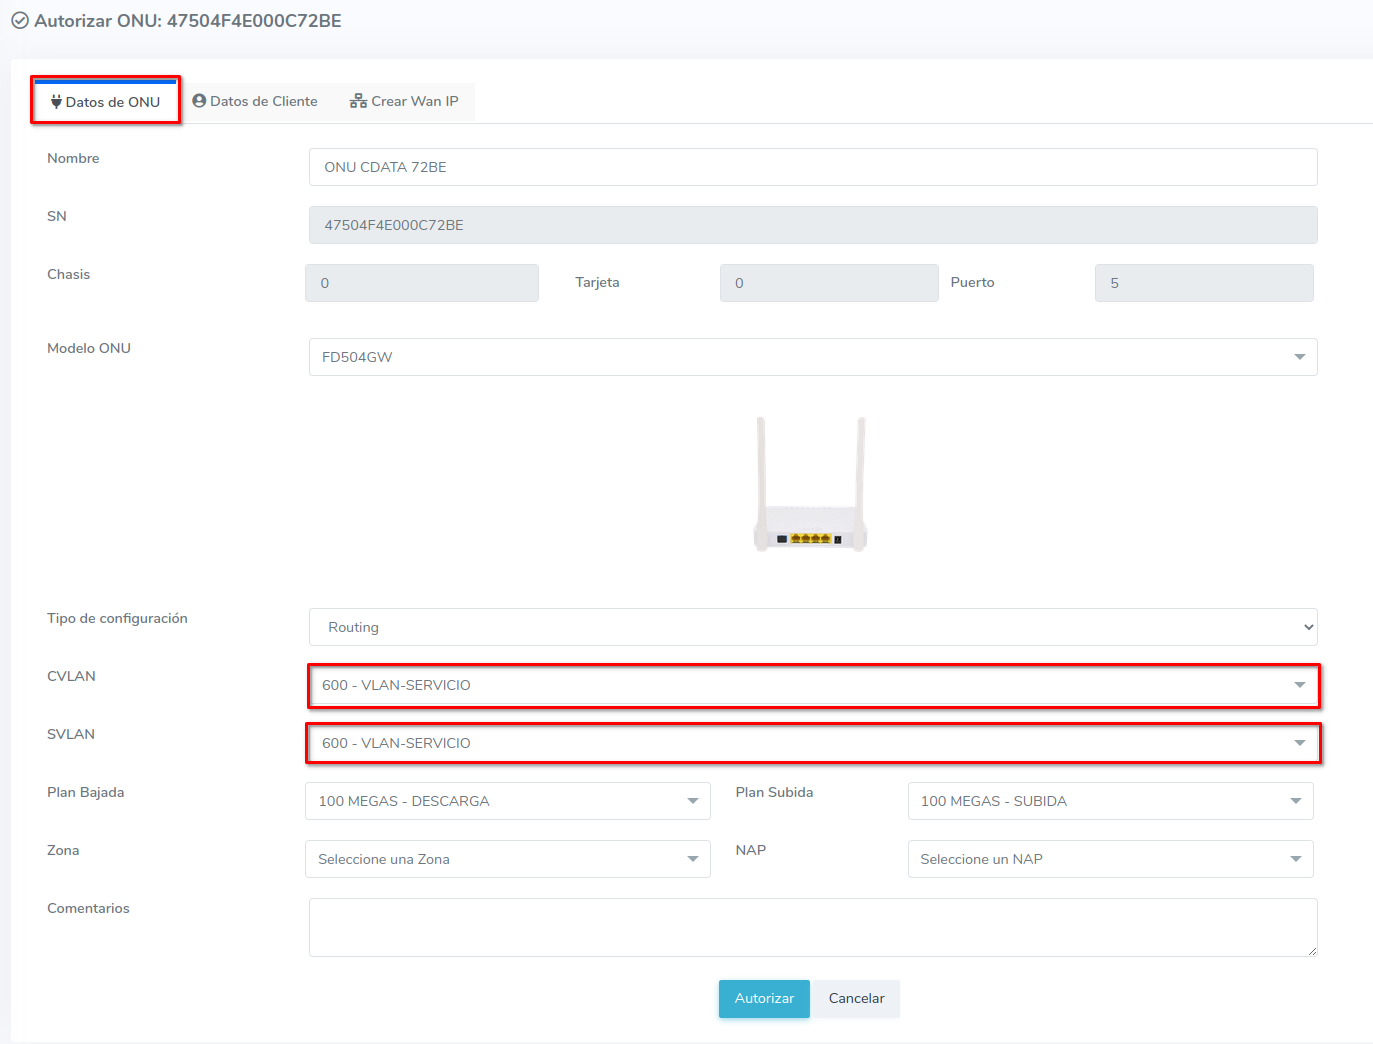Click the ONU router device image
Screen dimensions: 1373x1044
coord(810,485)
